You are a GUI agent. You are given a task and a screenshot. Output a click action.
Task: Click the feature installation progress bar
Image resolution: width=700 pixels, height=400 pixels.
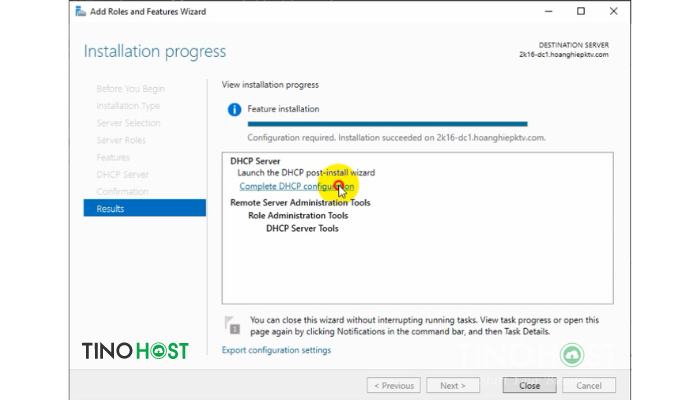tap(388, 124)
